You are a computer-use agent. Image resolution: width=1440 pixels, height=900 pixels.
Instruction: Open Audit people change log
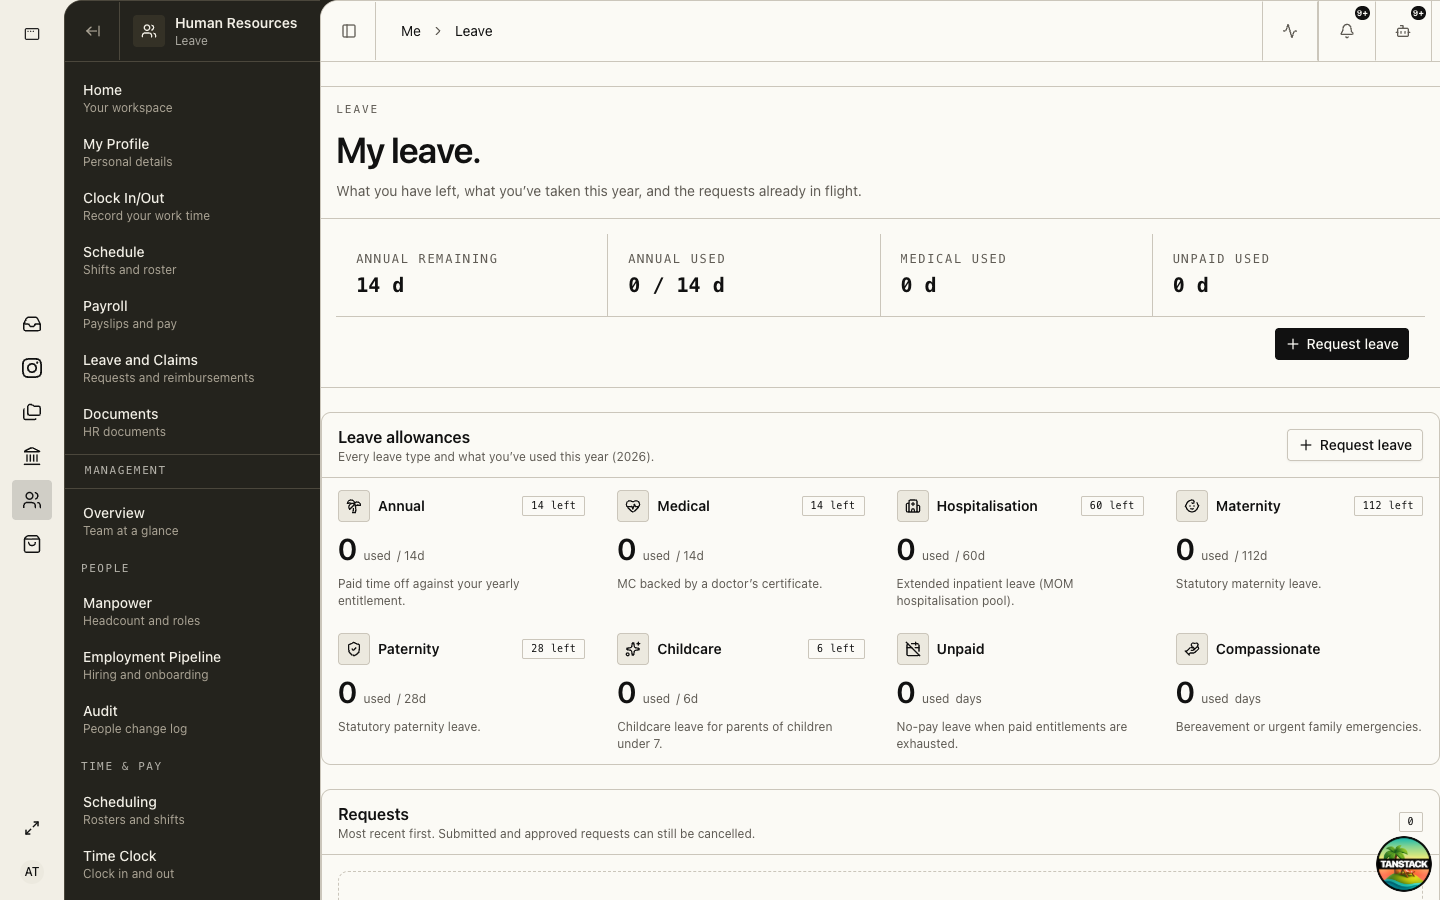(x=192, y=719)
